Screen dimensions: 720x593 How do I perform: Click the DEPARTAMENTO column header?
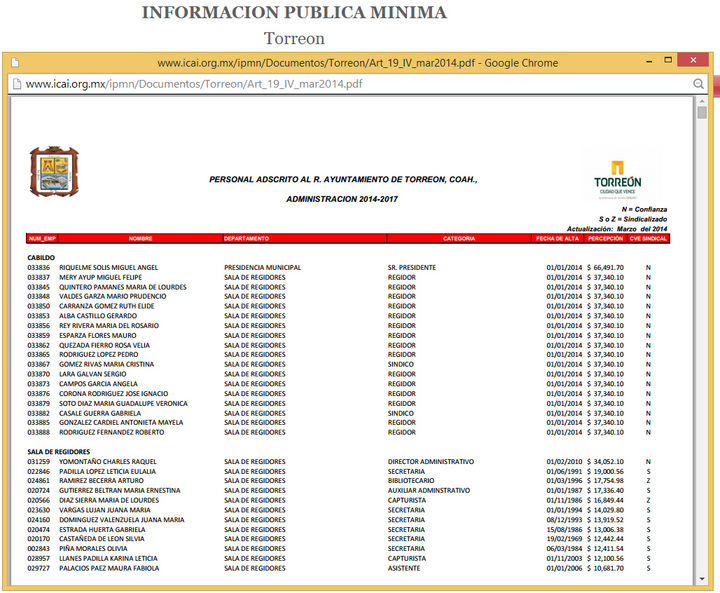(x=246, y=239)
